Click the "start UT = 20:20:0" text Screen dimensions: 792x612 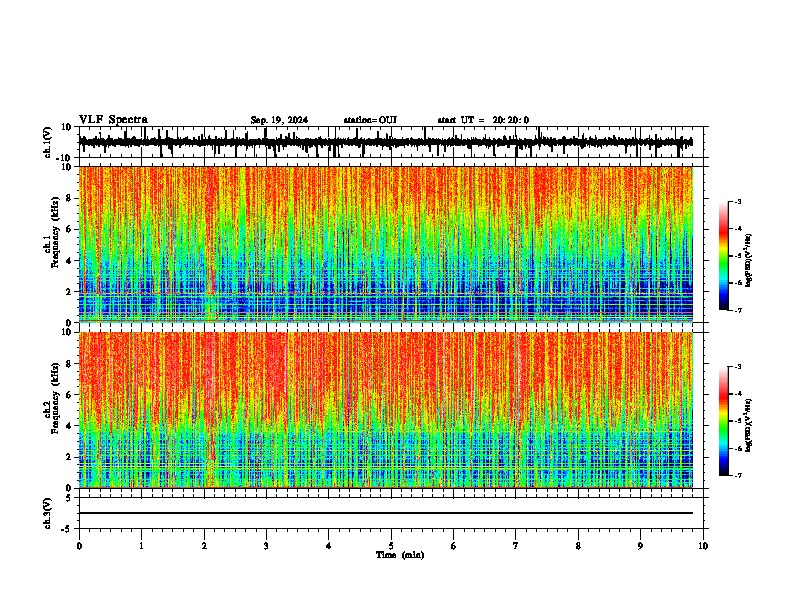[x=483, y=120]
